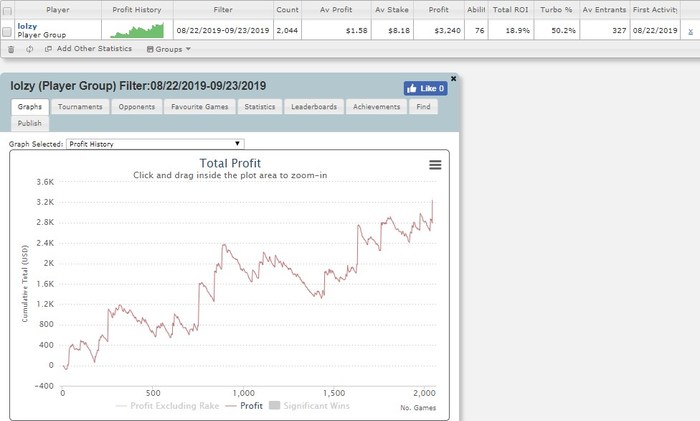
Task: Click the green profit history thumbnail
Action: 137,31
